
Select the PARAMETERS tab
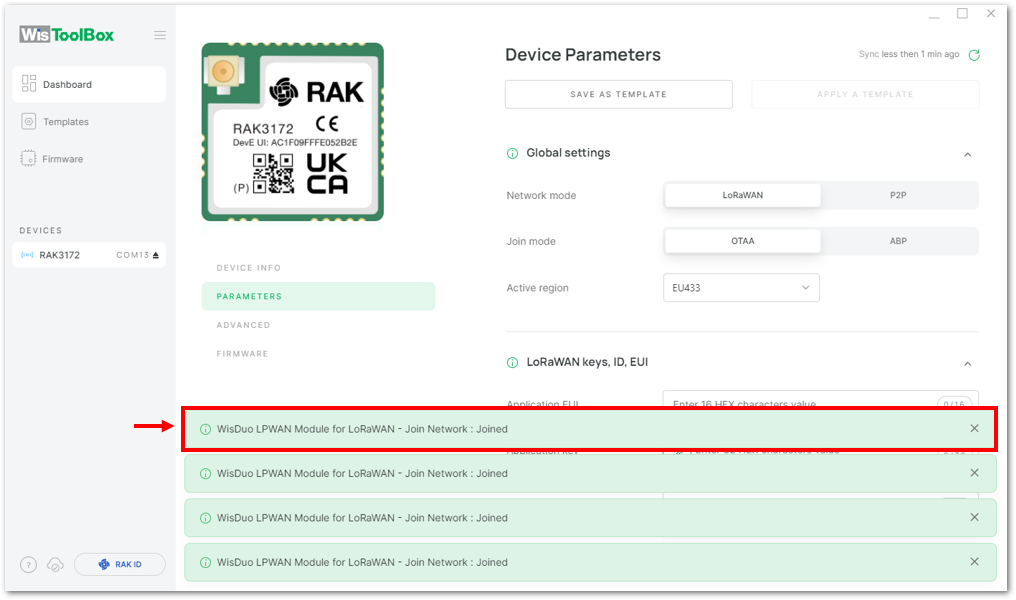point(318,296)
